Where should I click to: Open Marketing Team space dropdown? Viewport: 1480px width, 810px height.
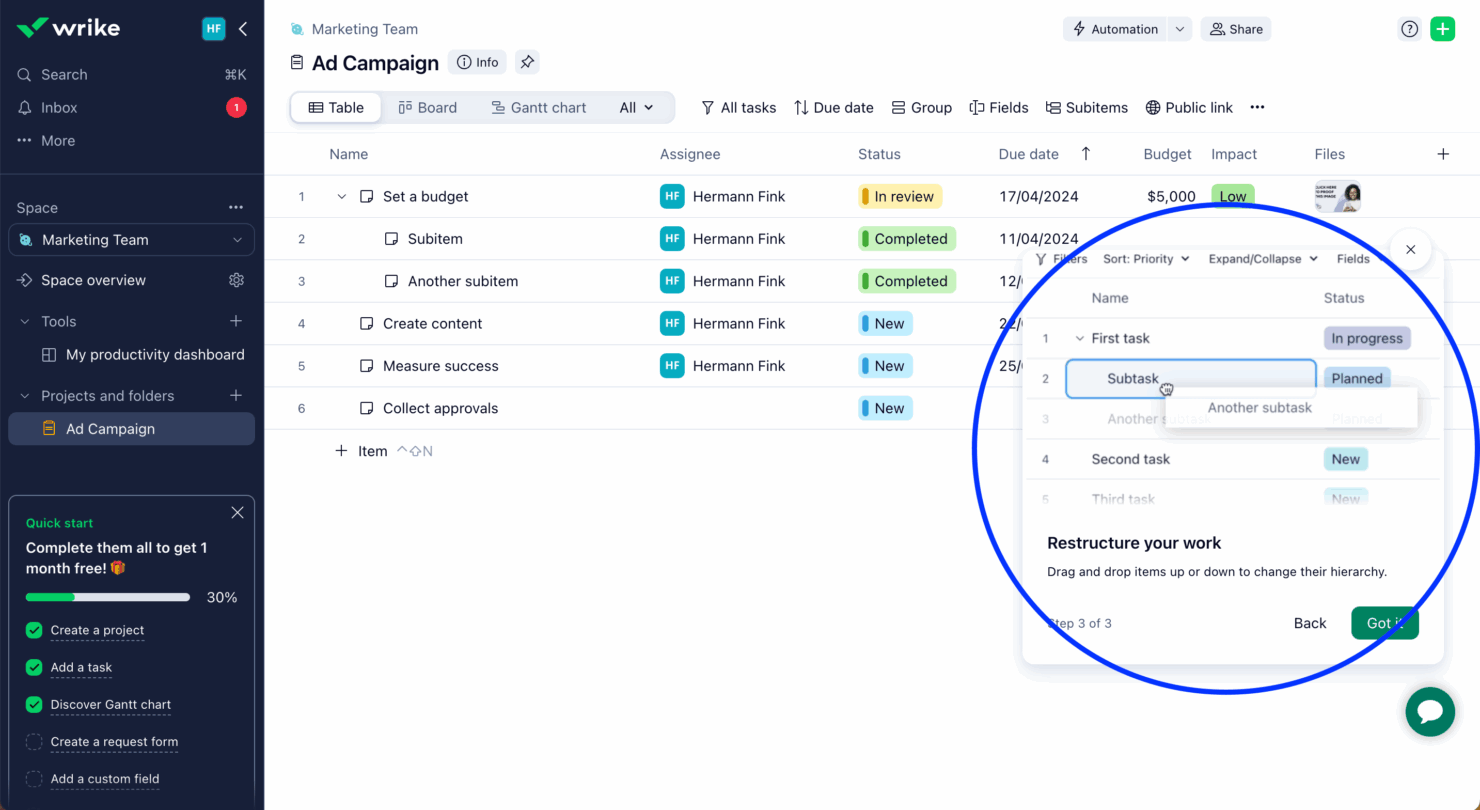(x=131, y=240)
